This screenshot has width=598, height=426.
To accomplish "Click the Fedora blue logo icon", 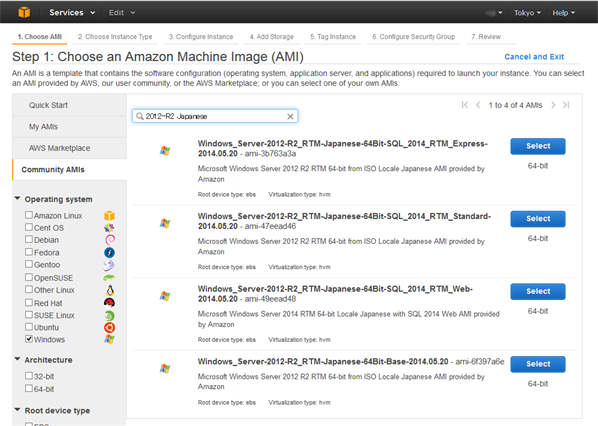I will pyautogui.click(x=109, y=252).
